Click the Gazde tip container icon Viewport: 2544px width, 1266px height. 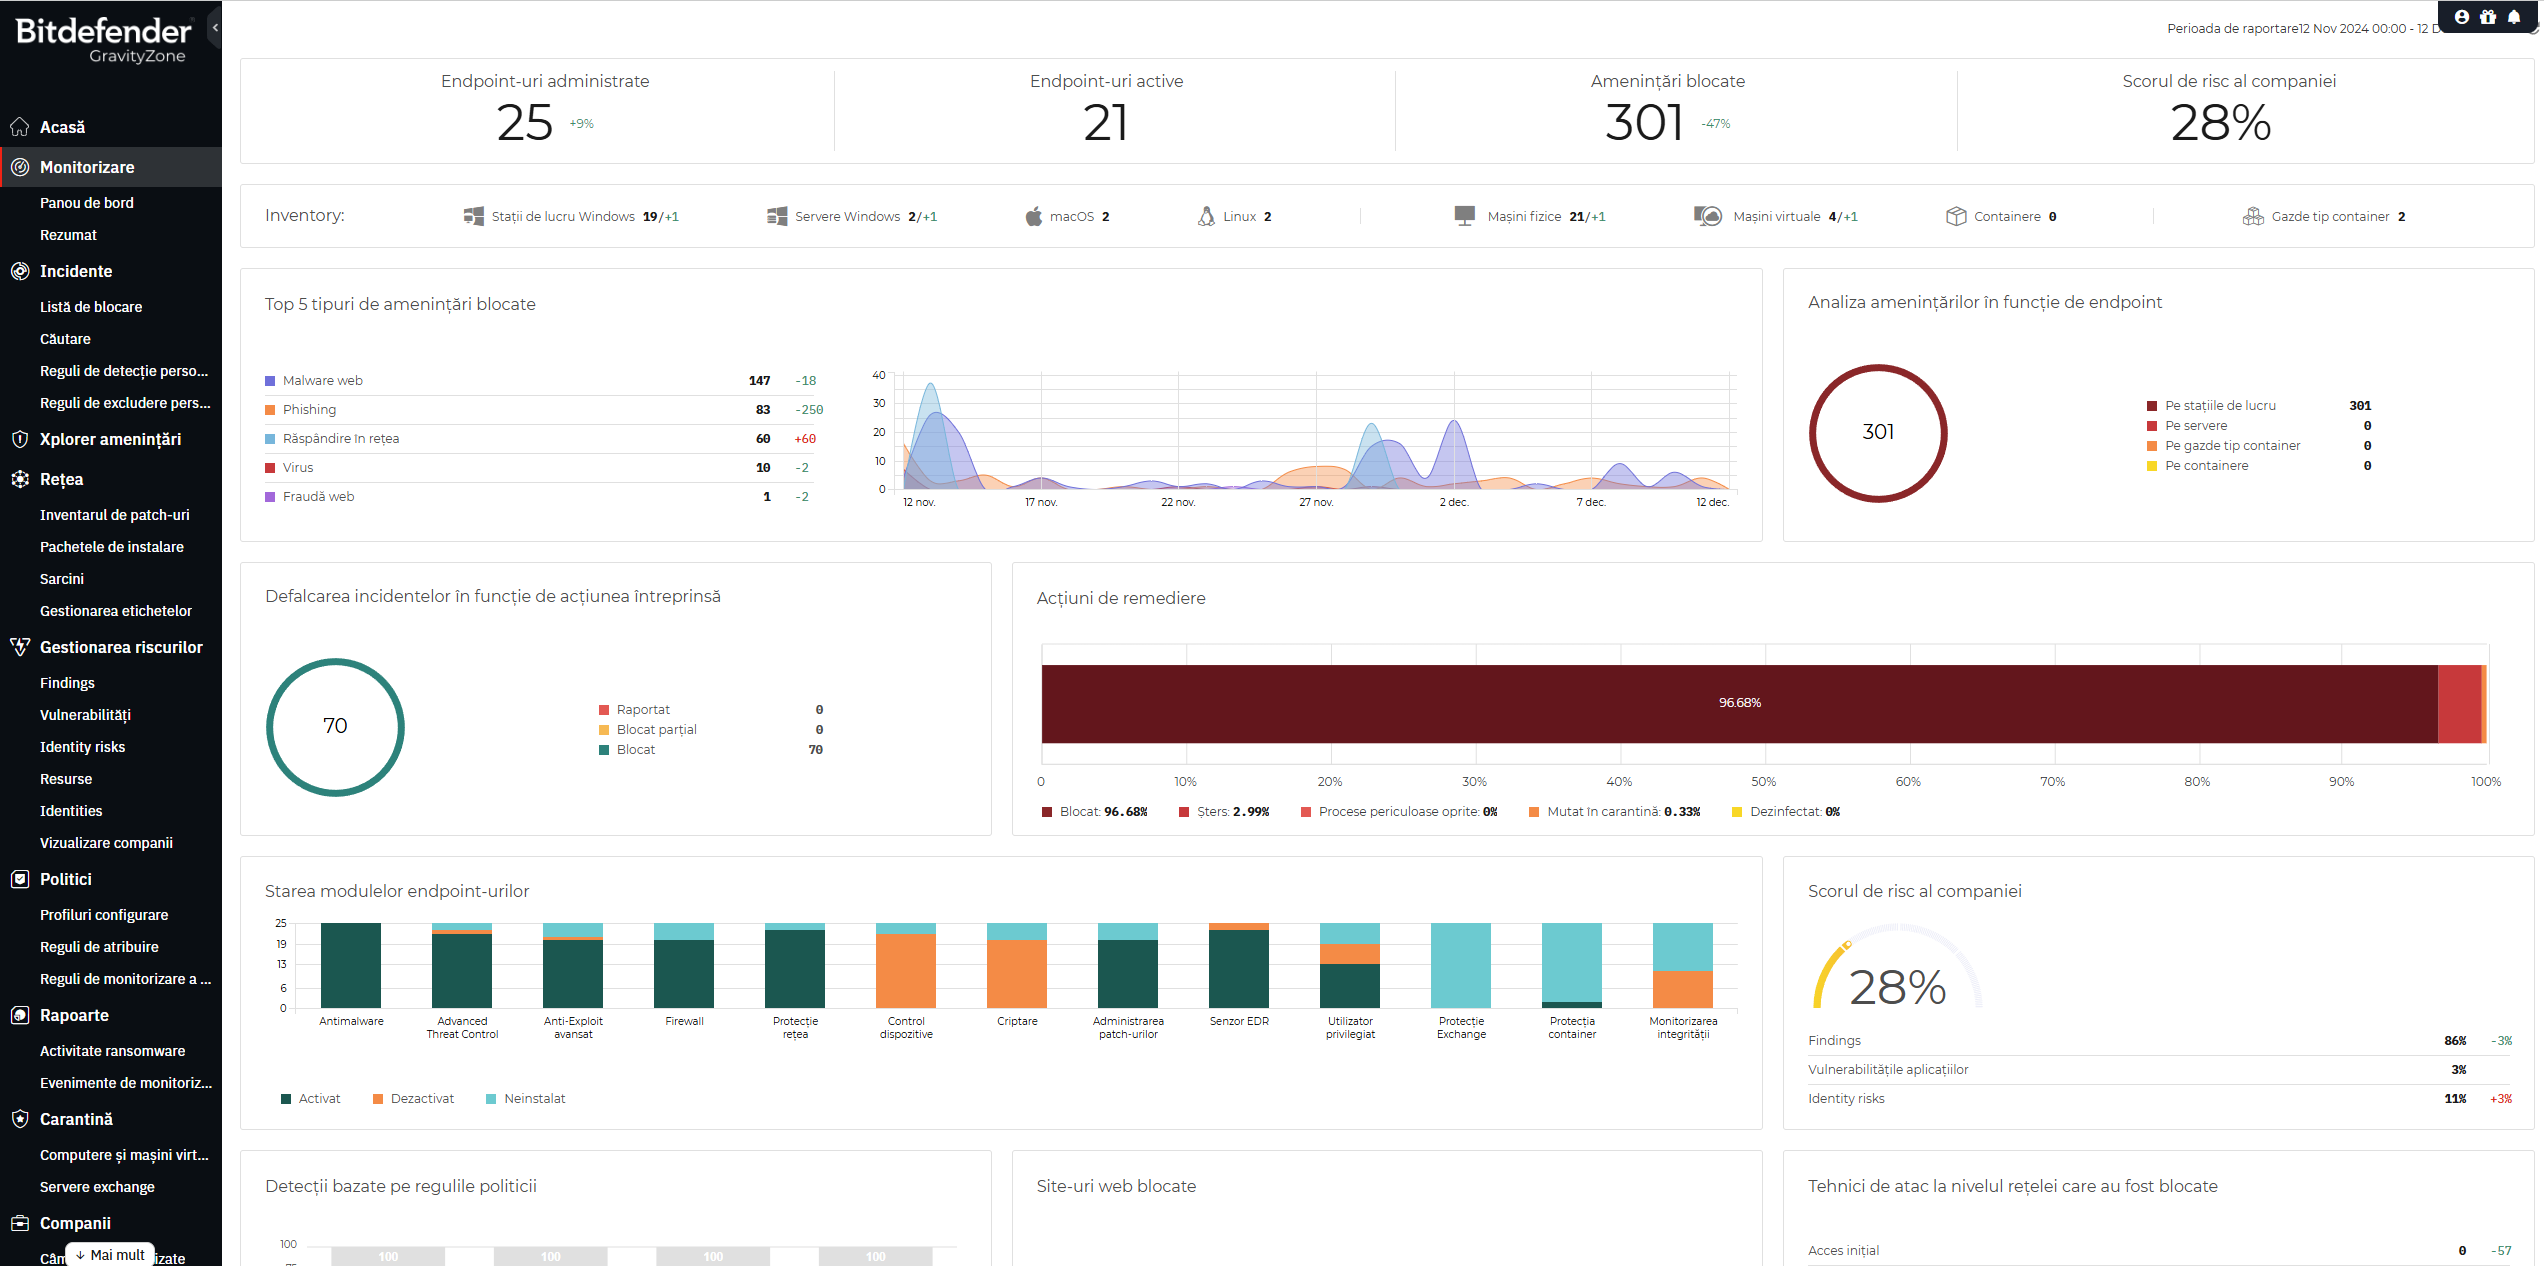2253,216
